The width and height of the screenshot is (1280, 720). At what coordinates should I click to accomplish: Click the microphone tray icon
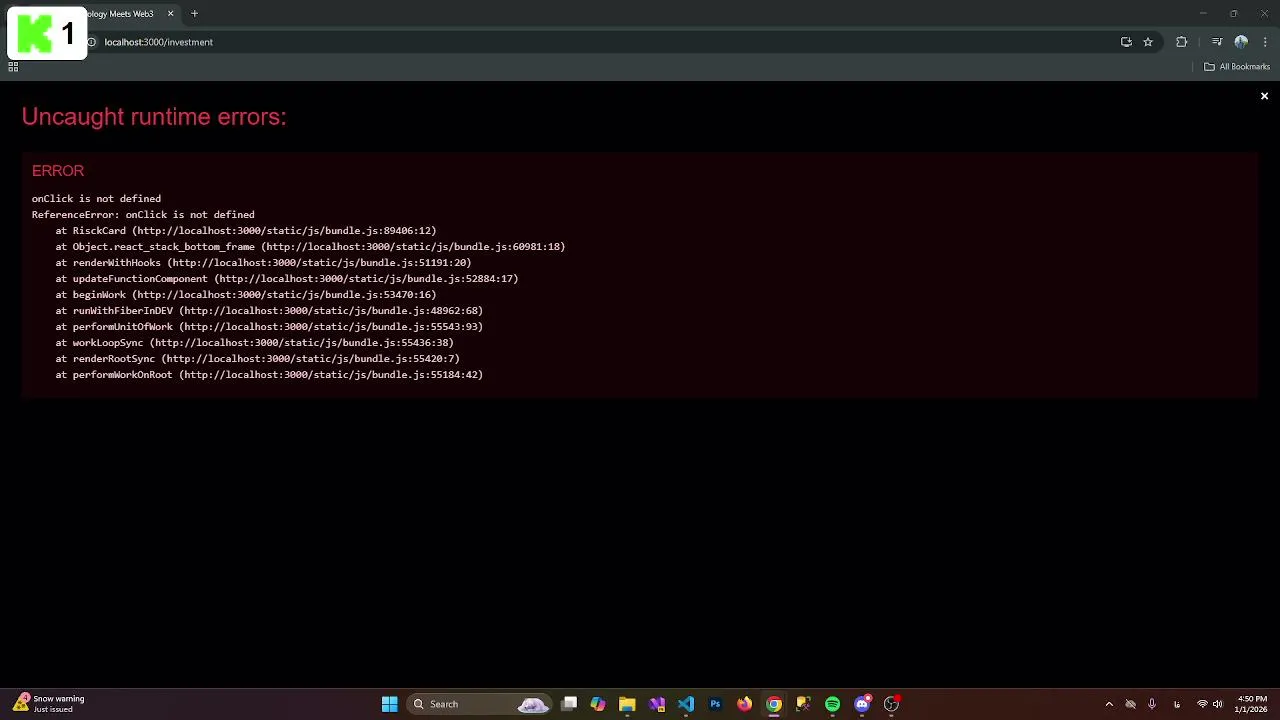pyautogui.click(x=1152, y=704)
